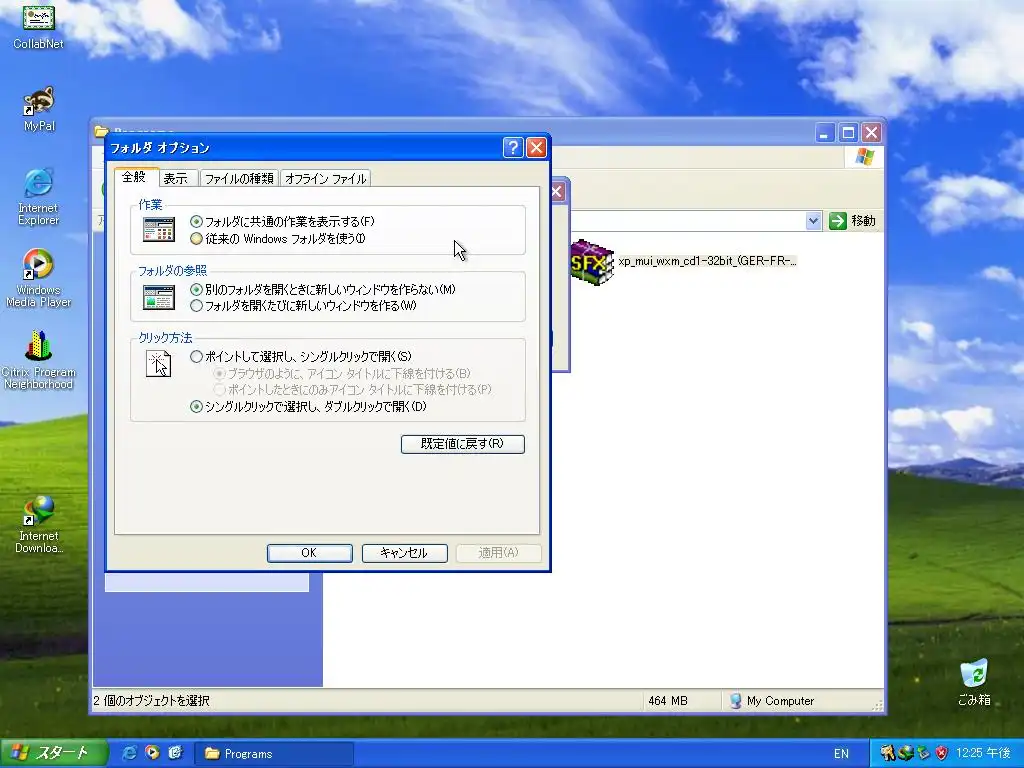Click the EN language indicator
The width and height of the screenshot is (1024, 768).
(x=841, y=754)
